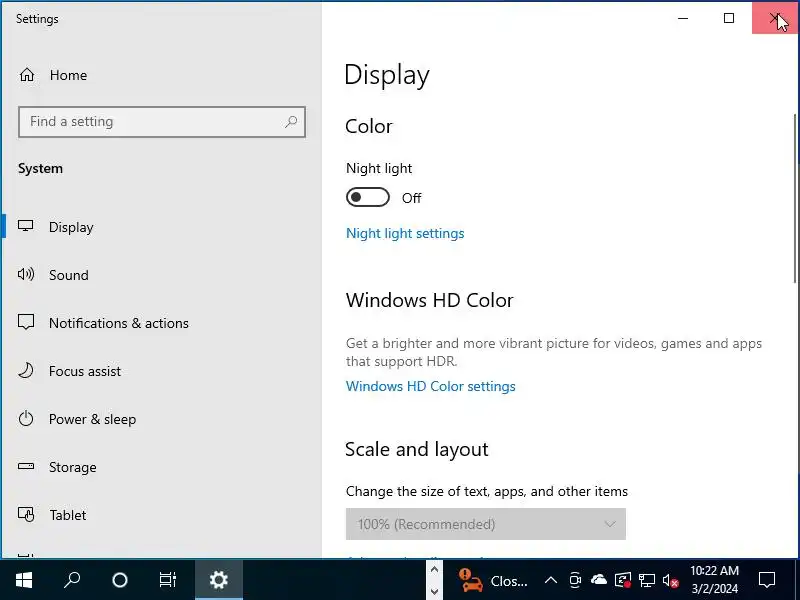
Task: Select the Storage drive icon
Action: 26,466
